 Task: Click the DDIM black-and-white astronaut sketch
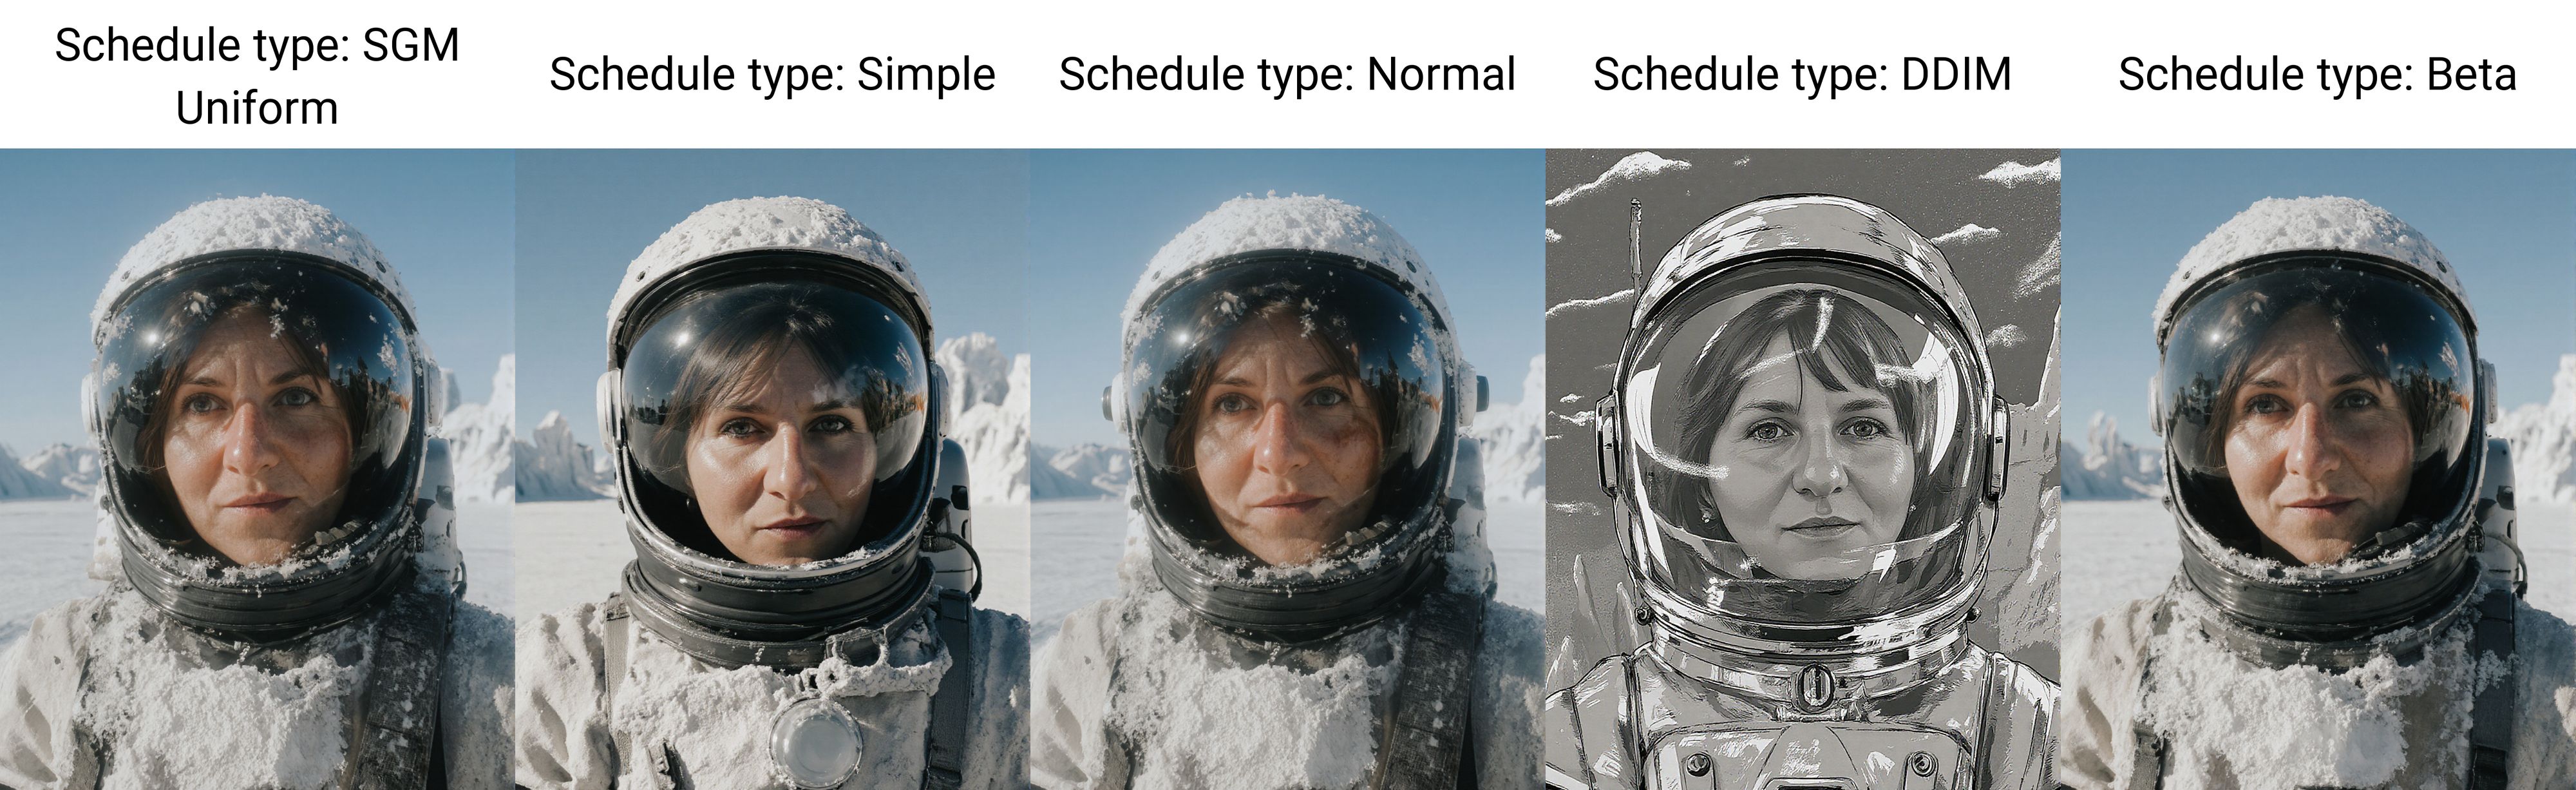[x=1803, y=469]
